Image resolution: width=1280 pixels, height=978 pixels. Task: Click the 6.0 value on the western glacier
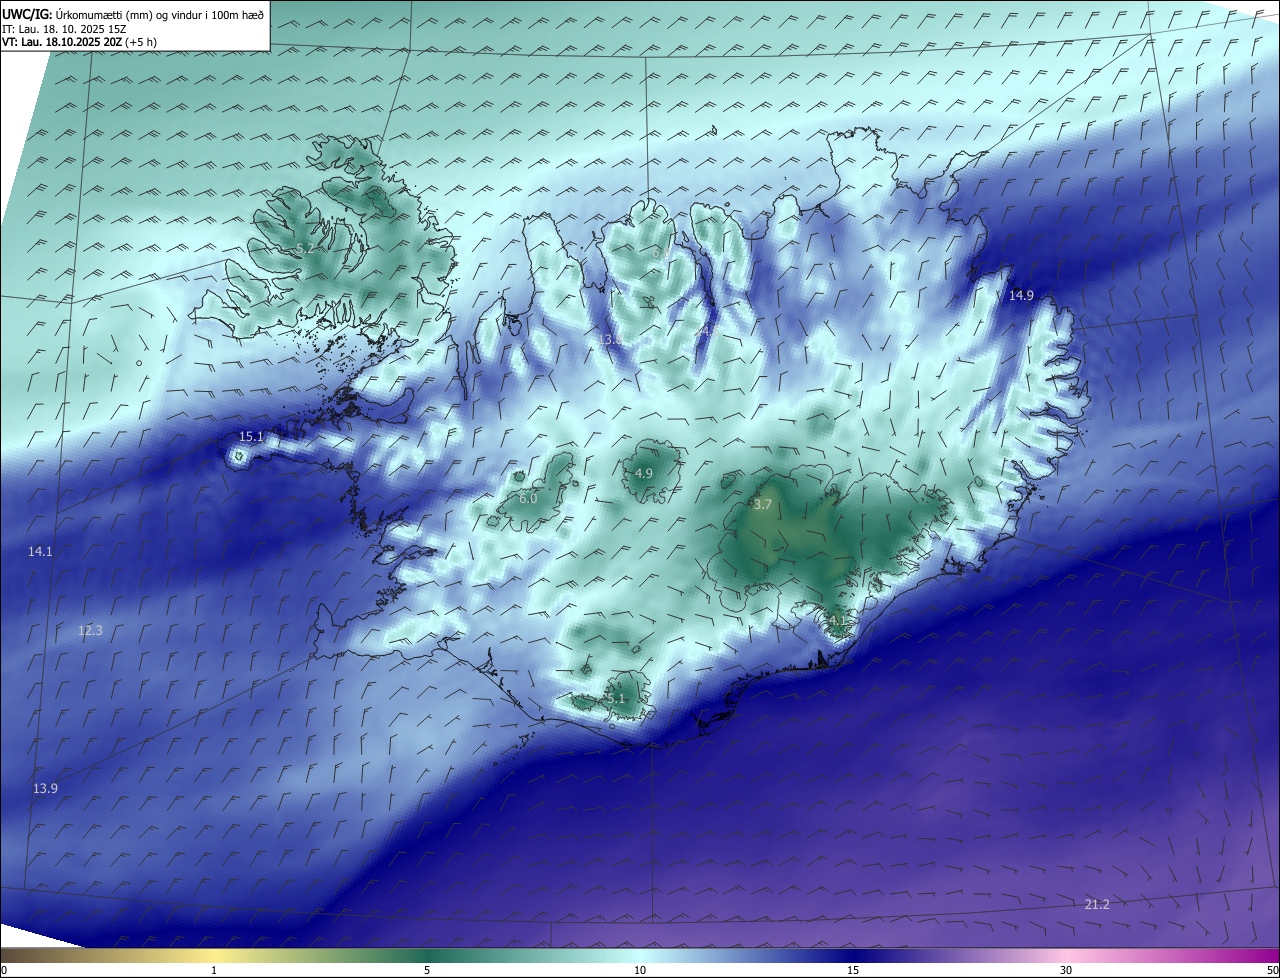[x=528, y=498]
